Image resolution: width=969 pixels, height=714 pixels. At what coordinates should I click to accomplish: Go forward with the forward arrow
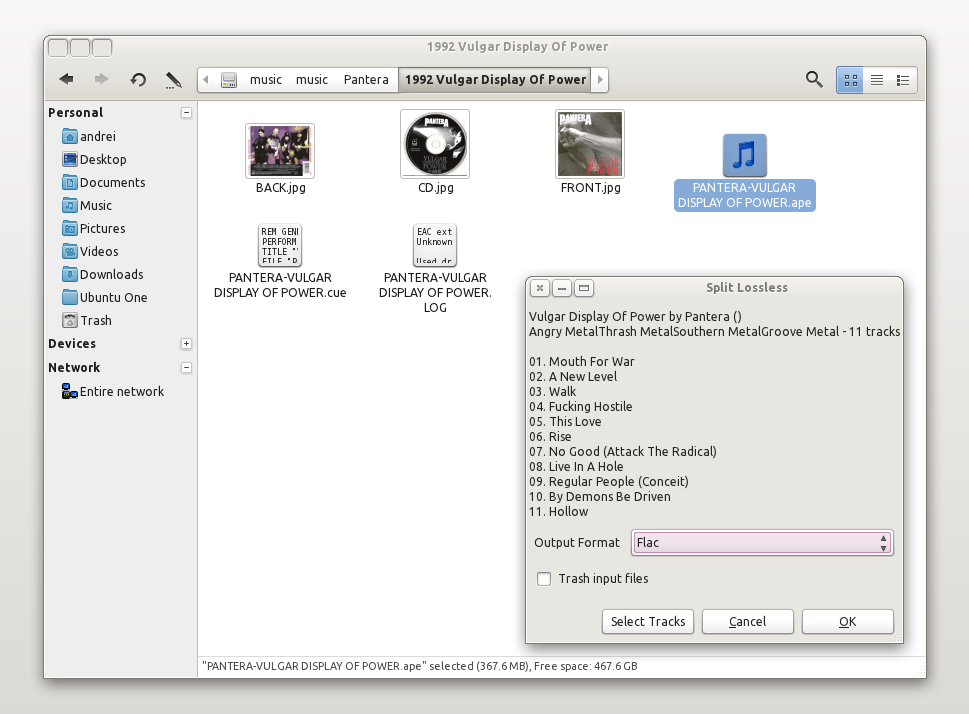tap(101, 79)
